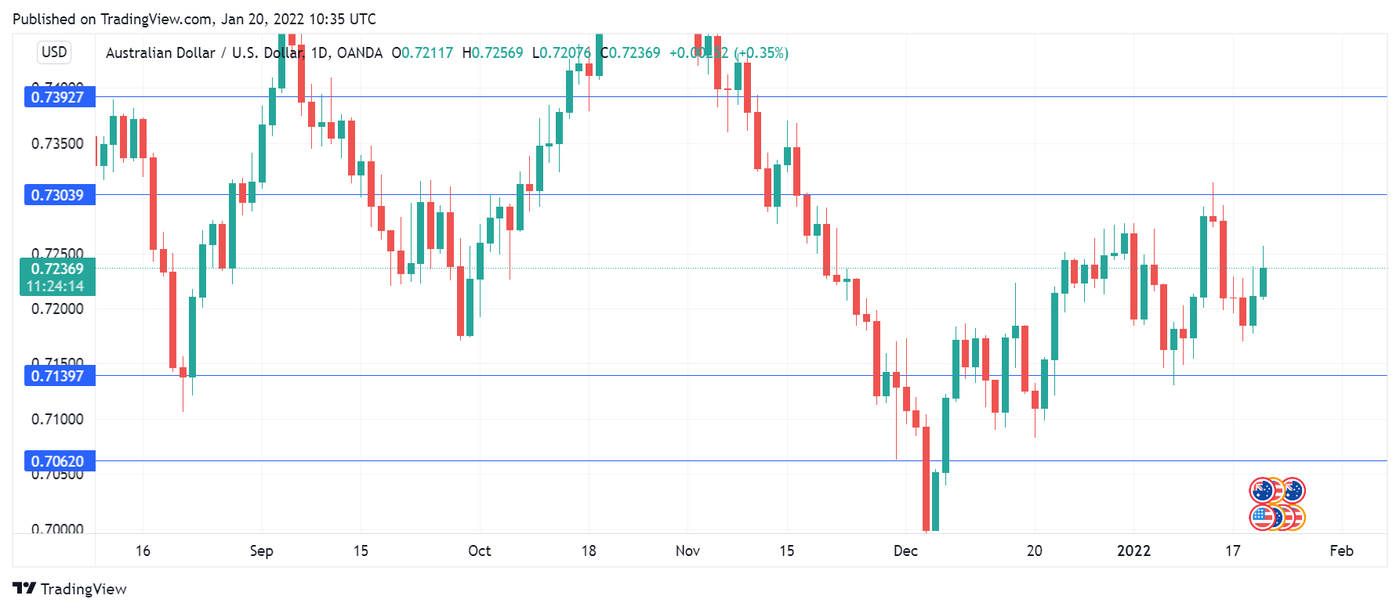1400x610 pixels.
Task: Click the Dec label on time axis
Action: [x=907, y=551]
